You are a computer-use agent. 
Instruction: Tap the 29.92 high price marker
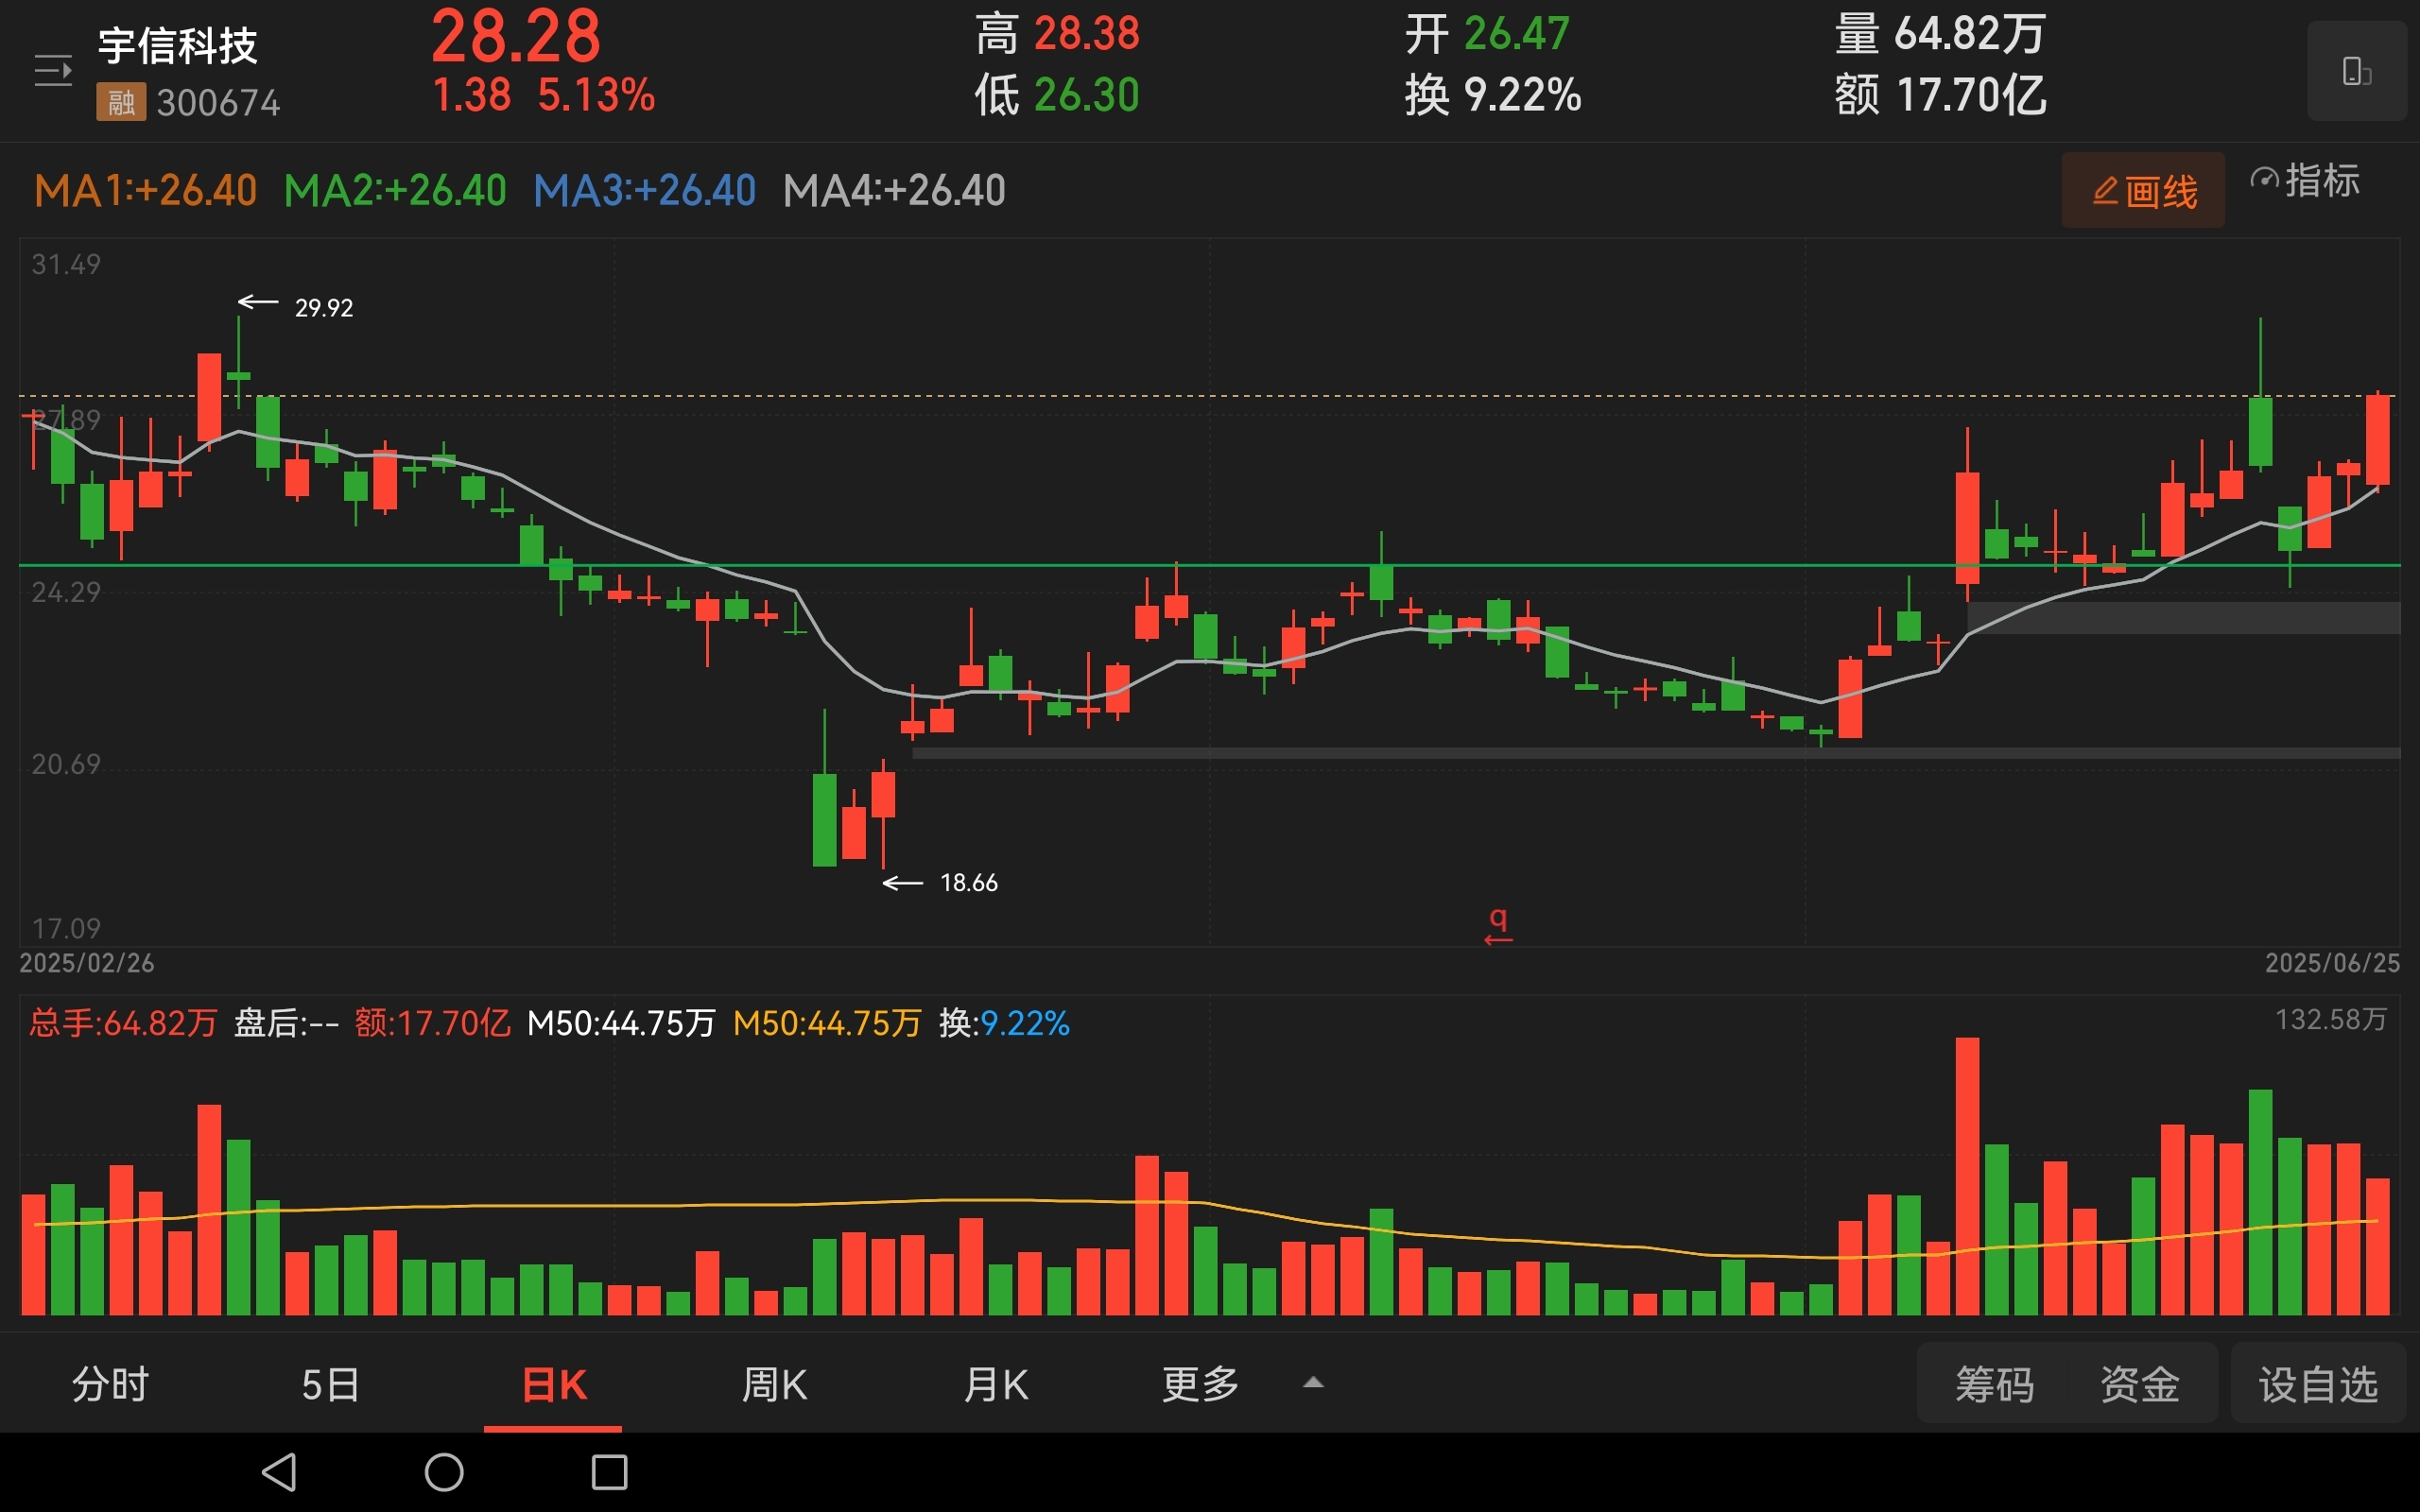click(x=324, y=308)
